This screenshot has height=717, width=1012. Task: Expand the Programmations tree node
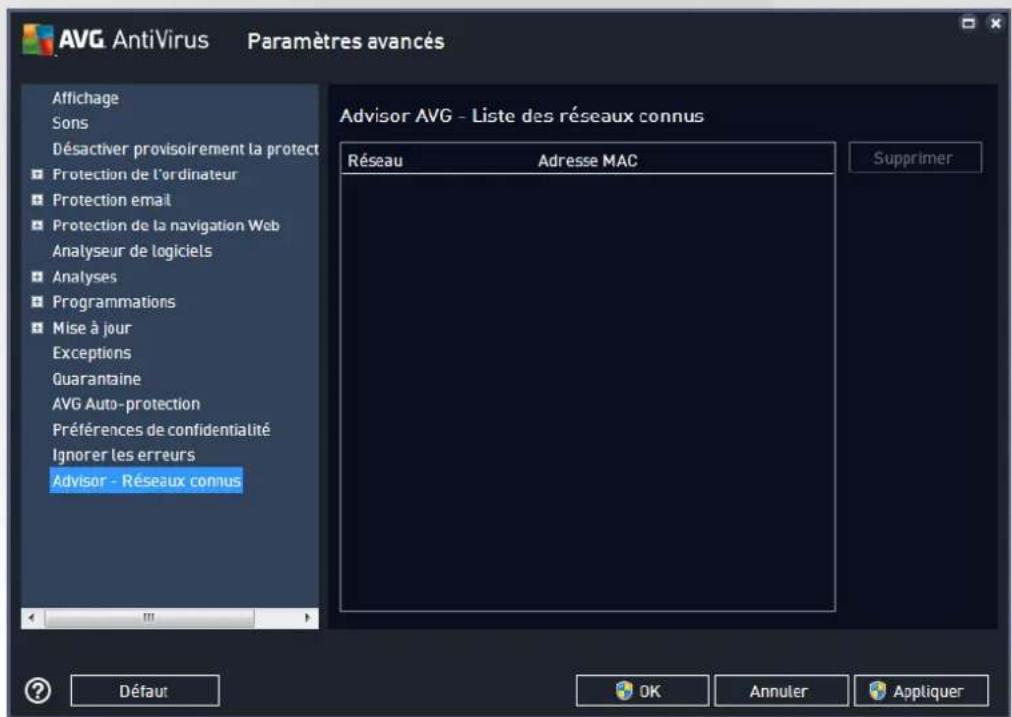tap(37, 302)
